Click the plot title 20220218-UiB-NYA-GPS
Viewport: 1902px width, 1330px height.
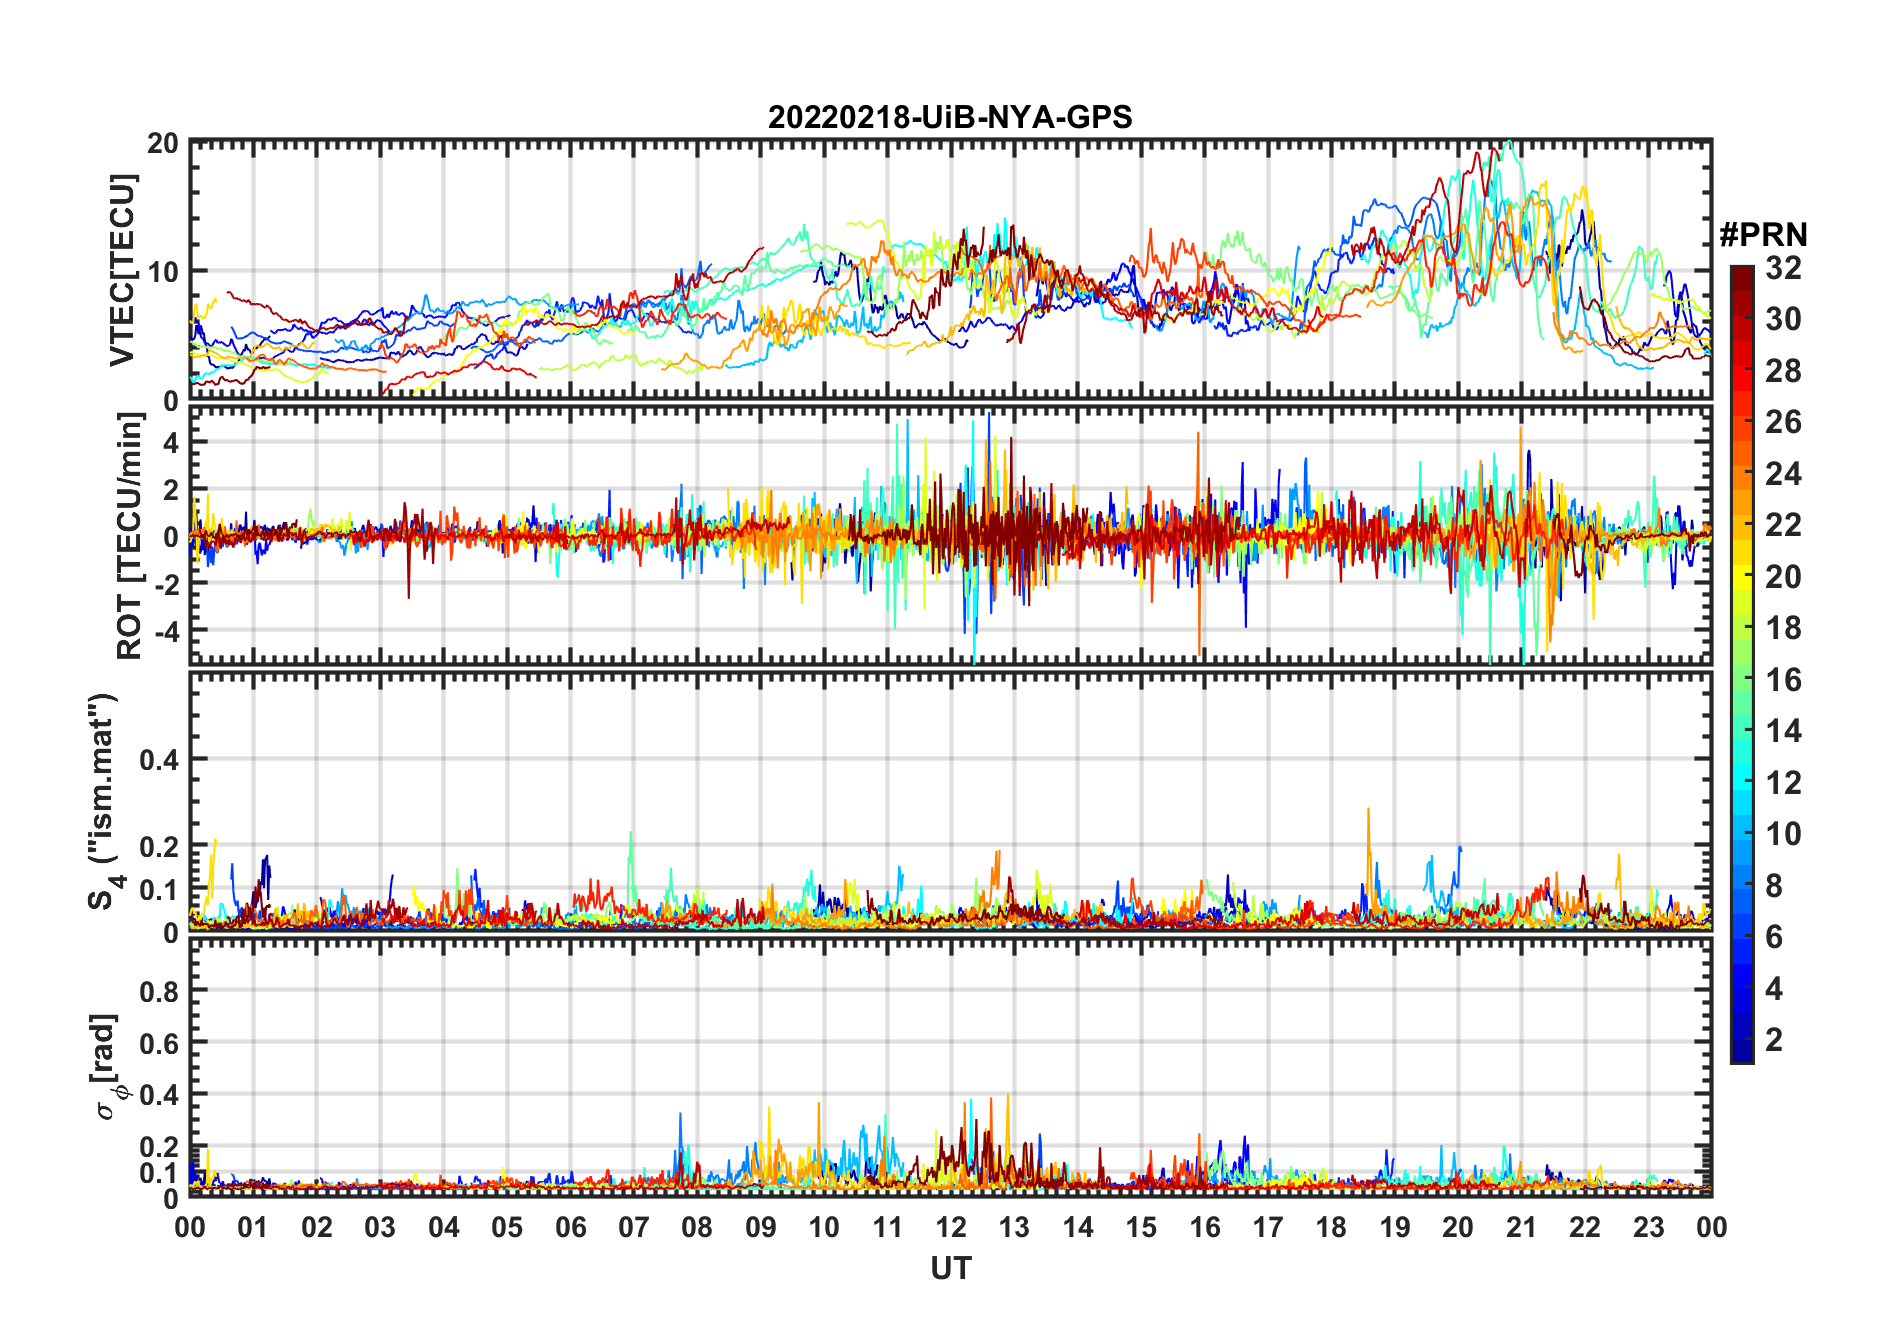(x=950, y=117)
